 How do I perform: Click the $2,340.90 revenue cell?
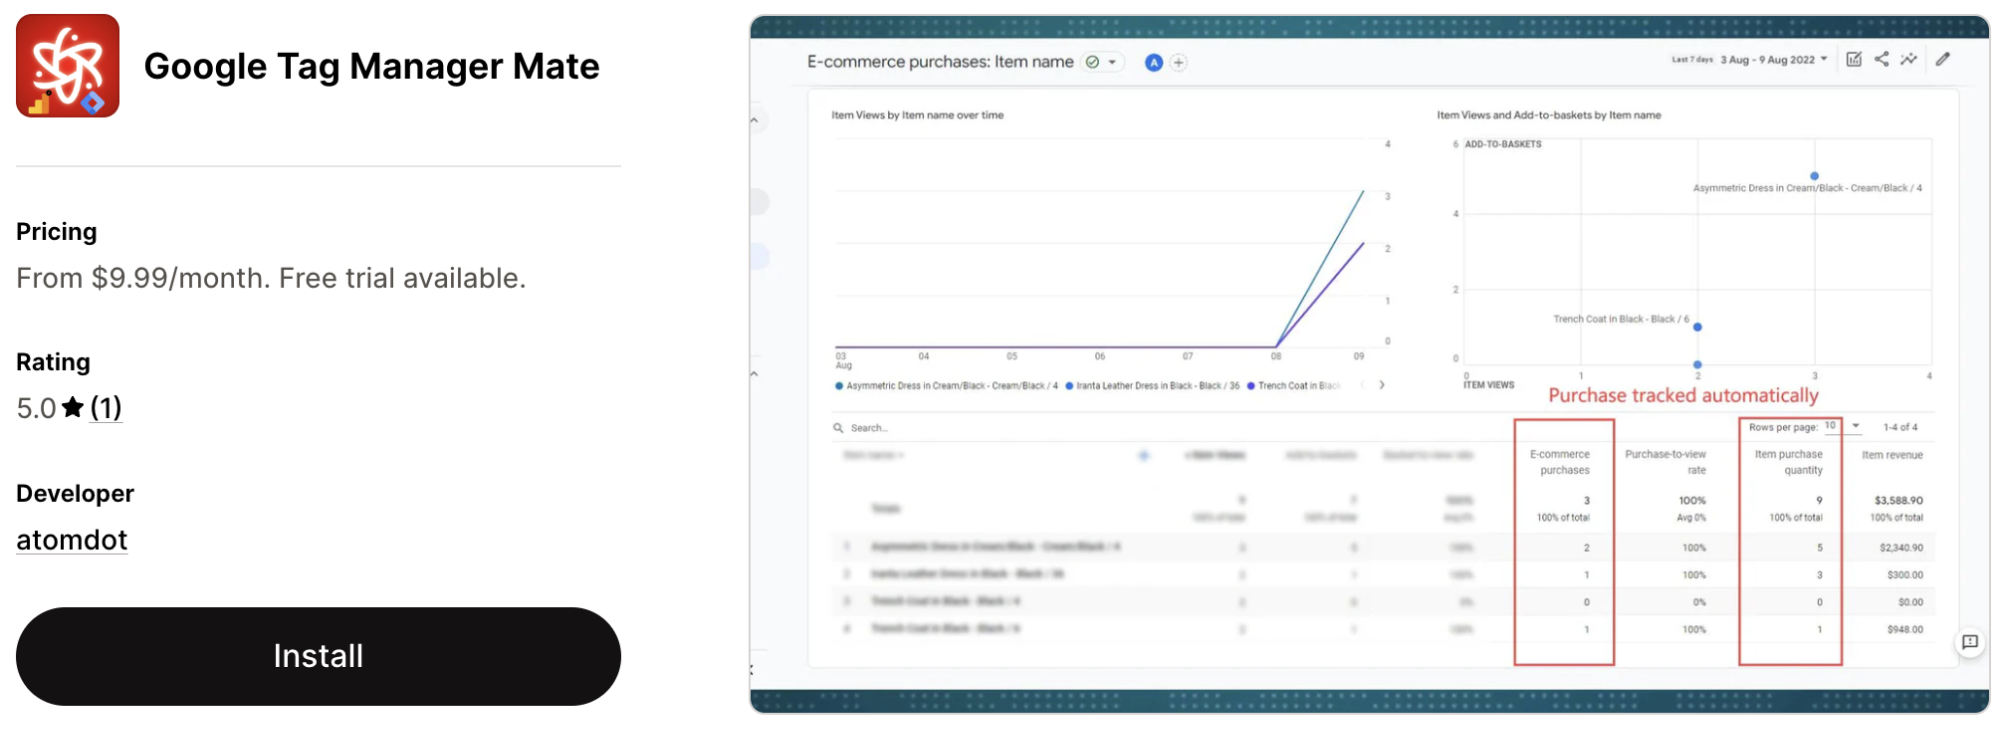tap(1901, 548)
